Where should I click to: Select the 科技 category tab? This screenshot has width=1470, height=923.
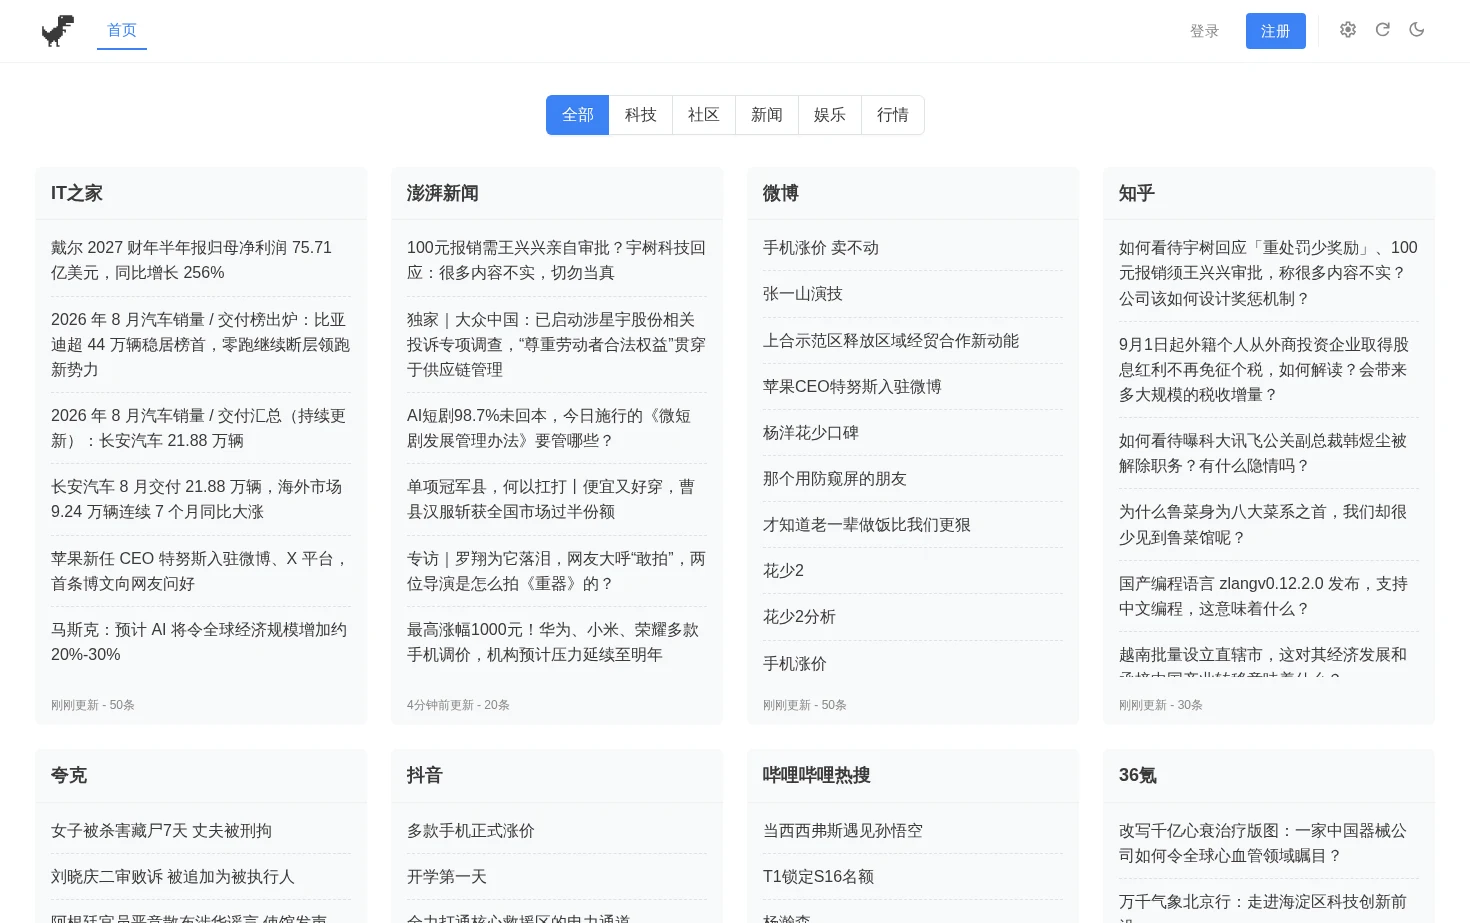click(x=641, y=115)
